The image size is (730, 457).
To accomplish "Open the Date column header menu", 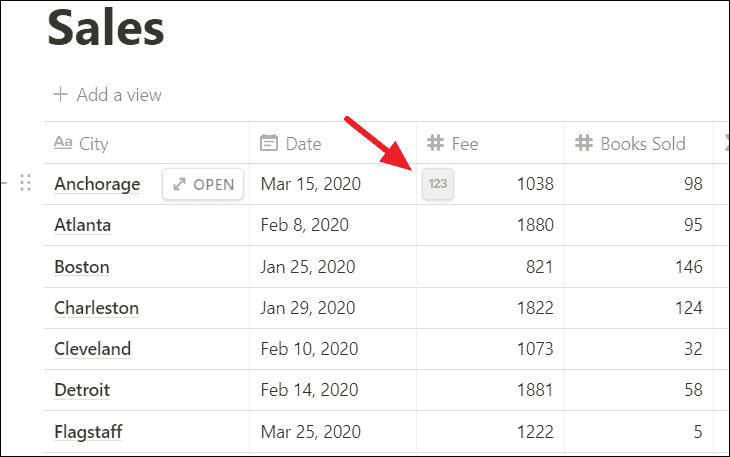I will tap(333, 143).
